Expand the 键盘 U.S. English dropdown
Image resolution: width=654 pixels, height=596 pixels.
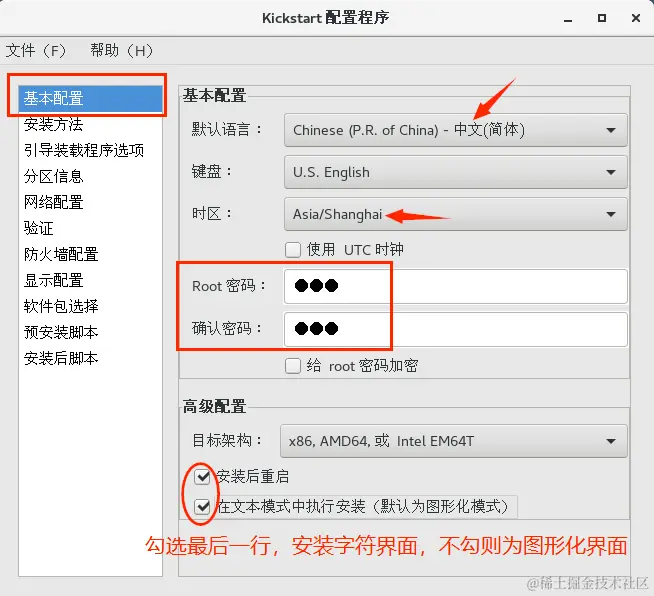tap(455, 172)
